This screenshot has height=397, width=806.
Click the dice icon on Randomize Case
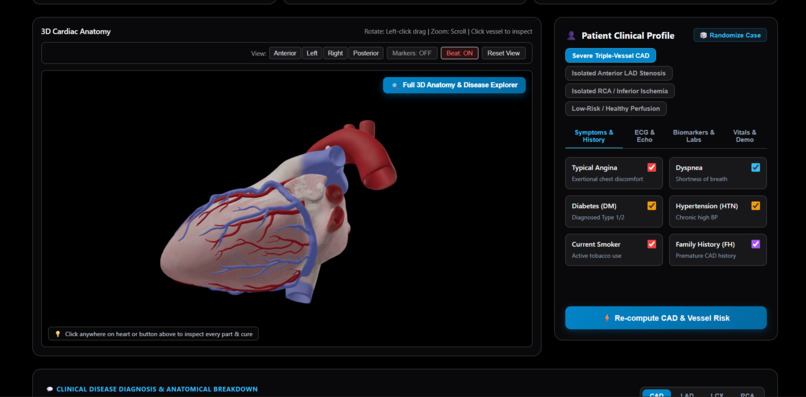tap(703, 35)
